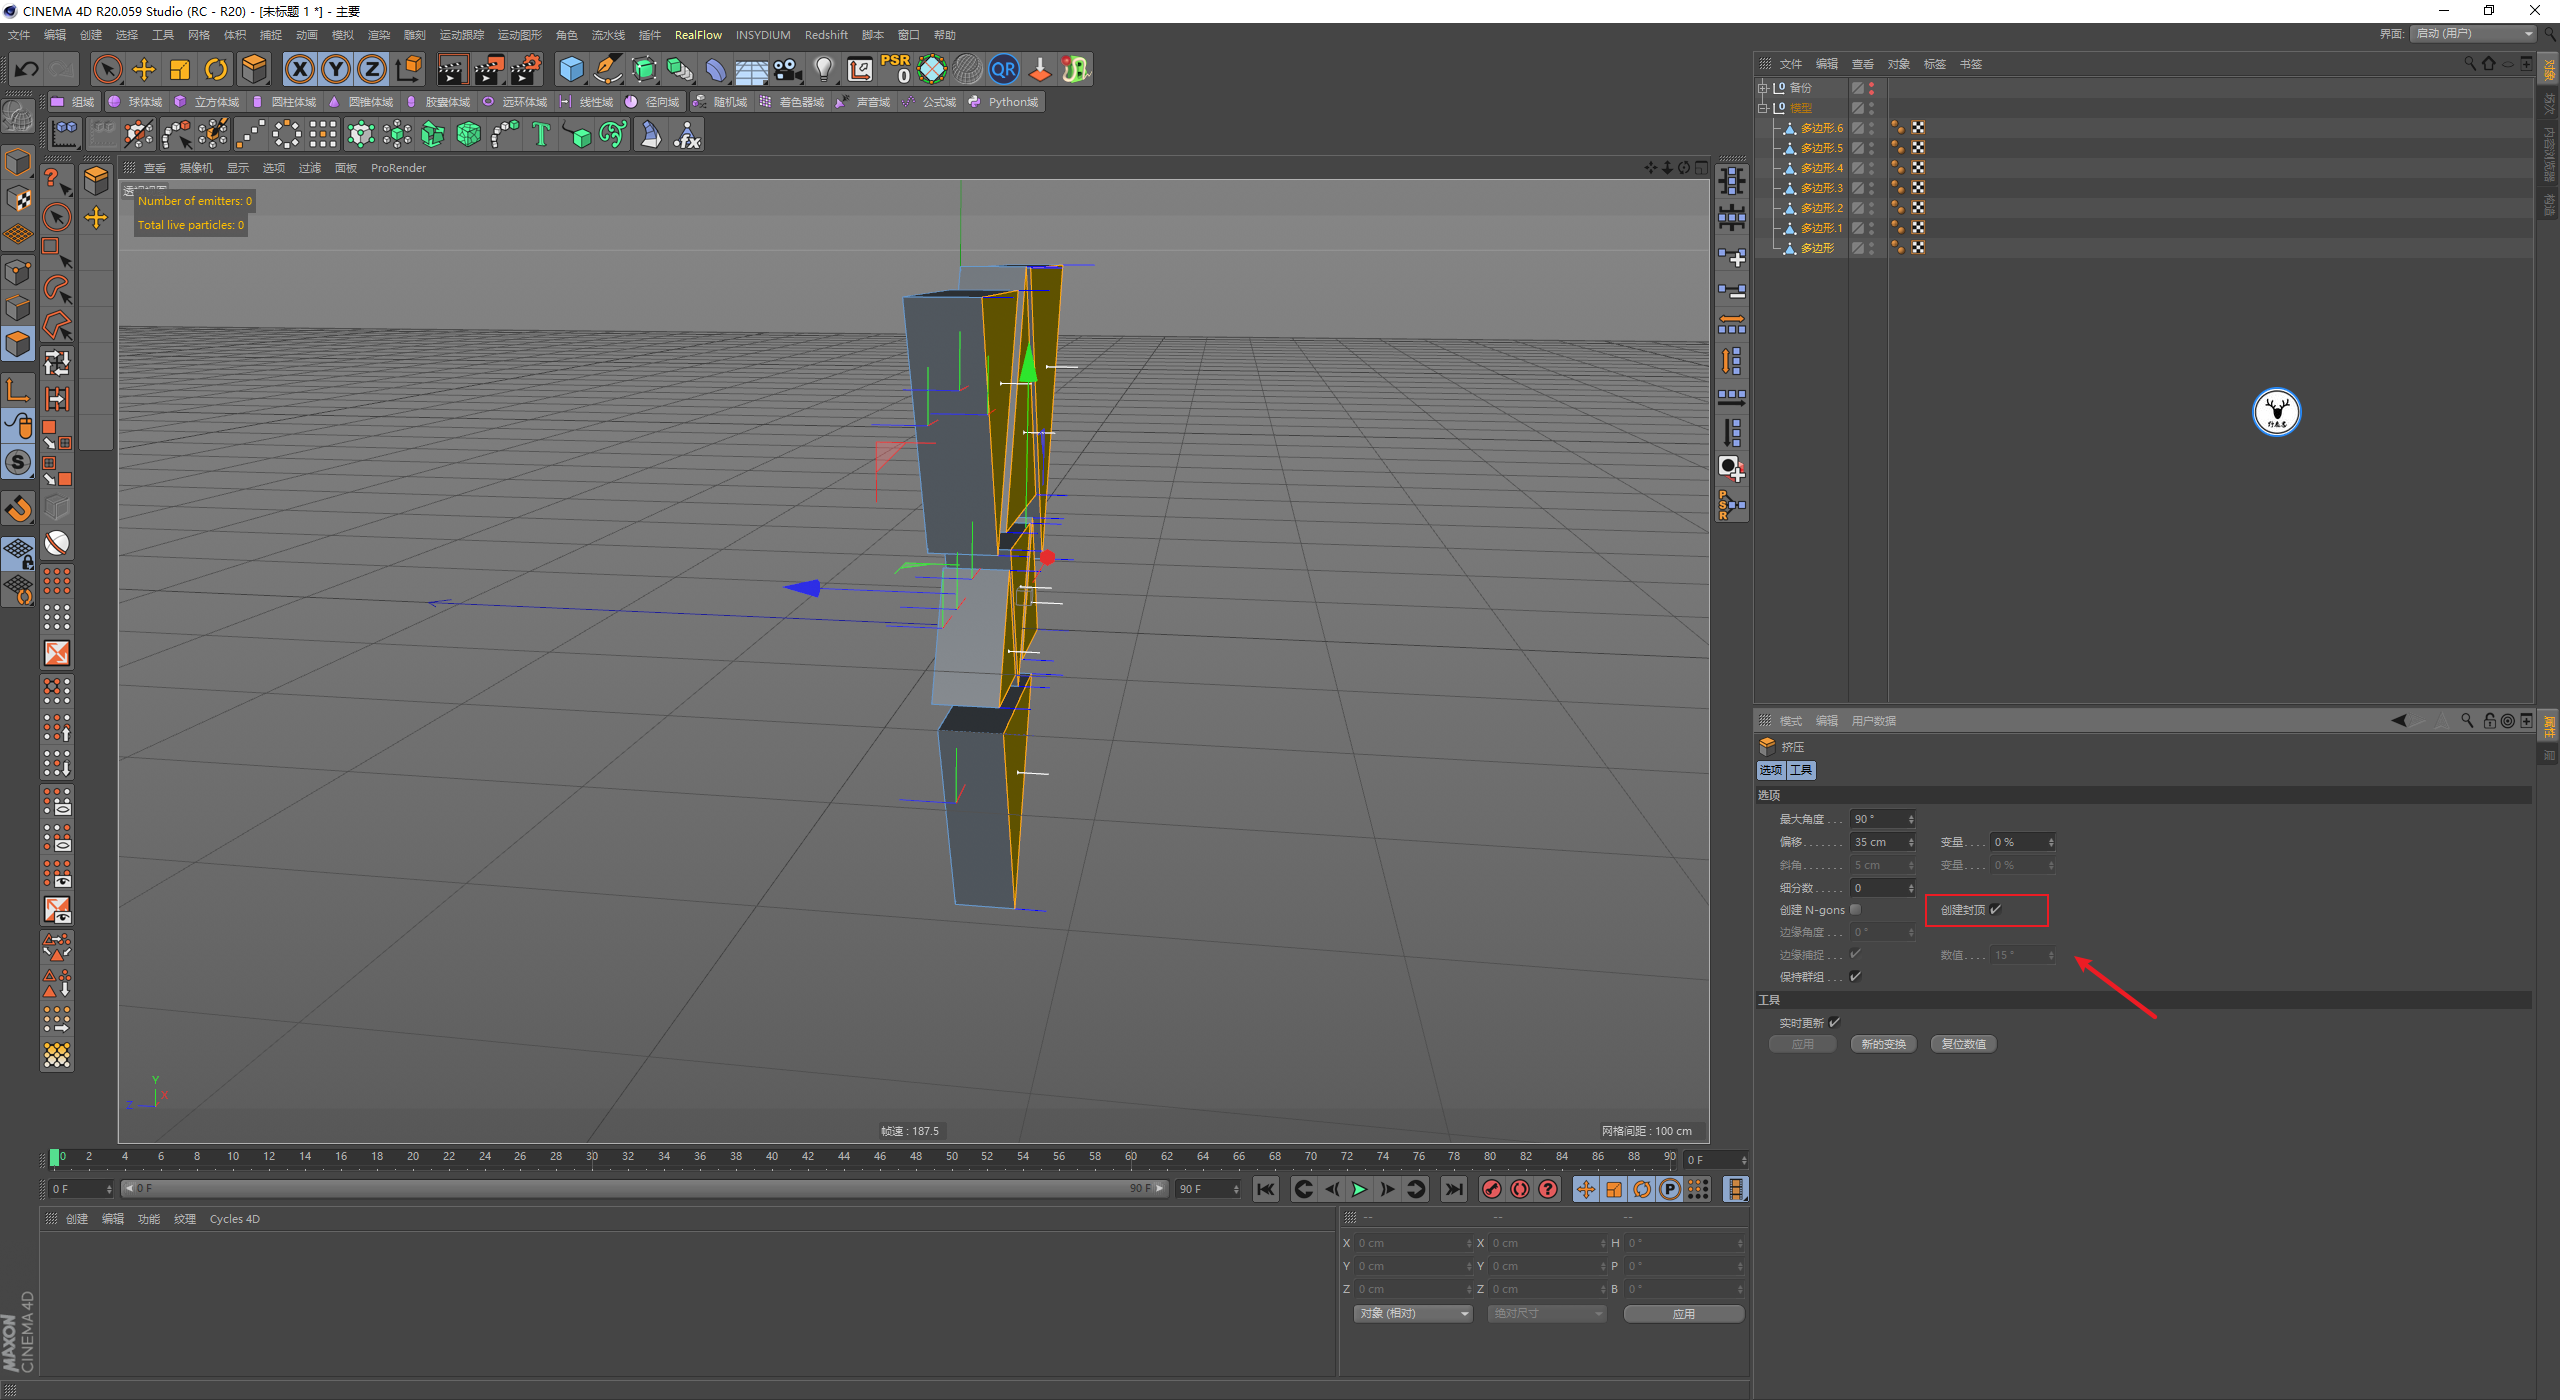Image resolution: width=2560 pixels, height=1400 pixels.
Task: Select the Move tool in top toolbar
Action: (x=144, y=69)
